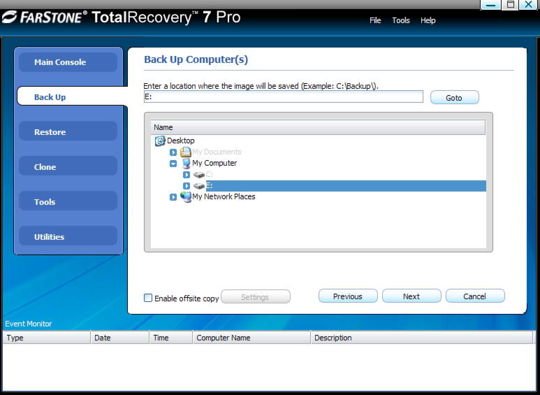Click the My Documents folder icon

(x=186, y=152)
